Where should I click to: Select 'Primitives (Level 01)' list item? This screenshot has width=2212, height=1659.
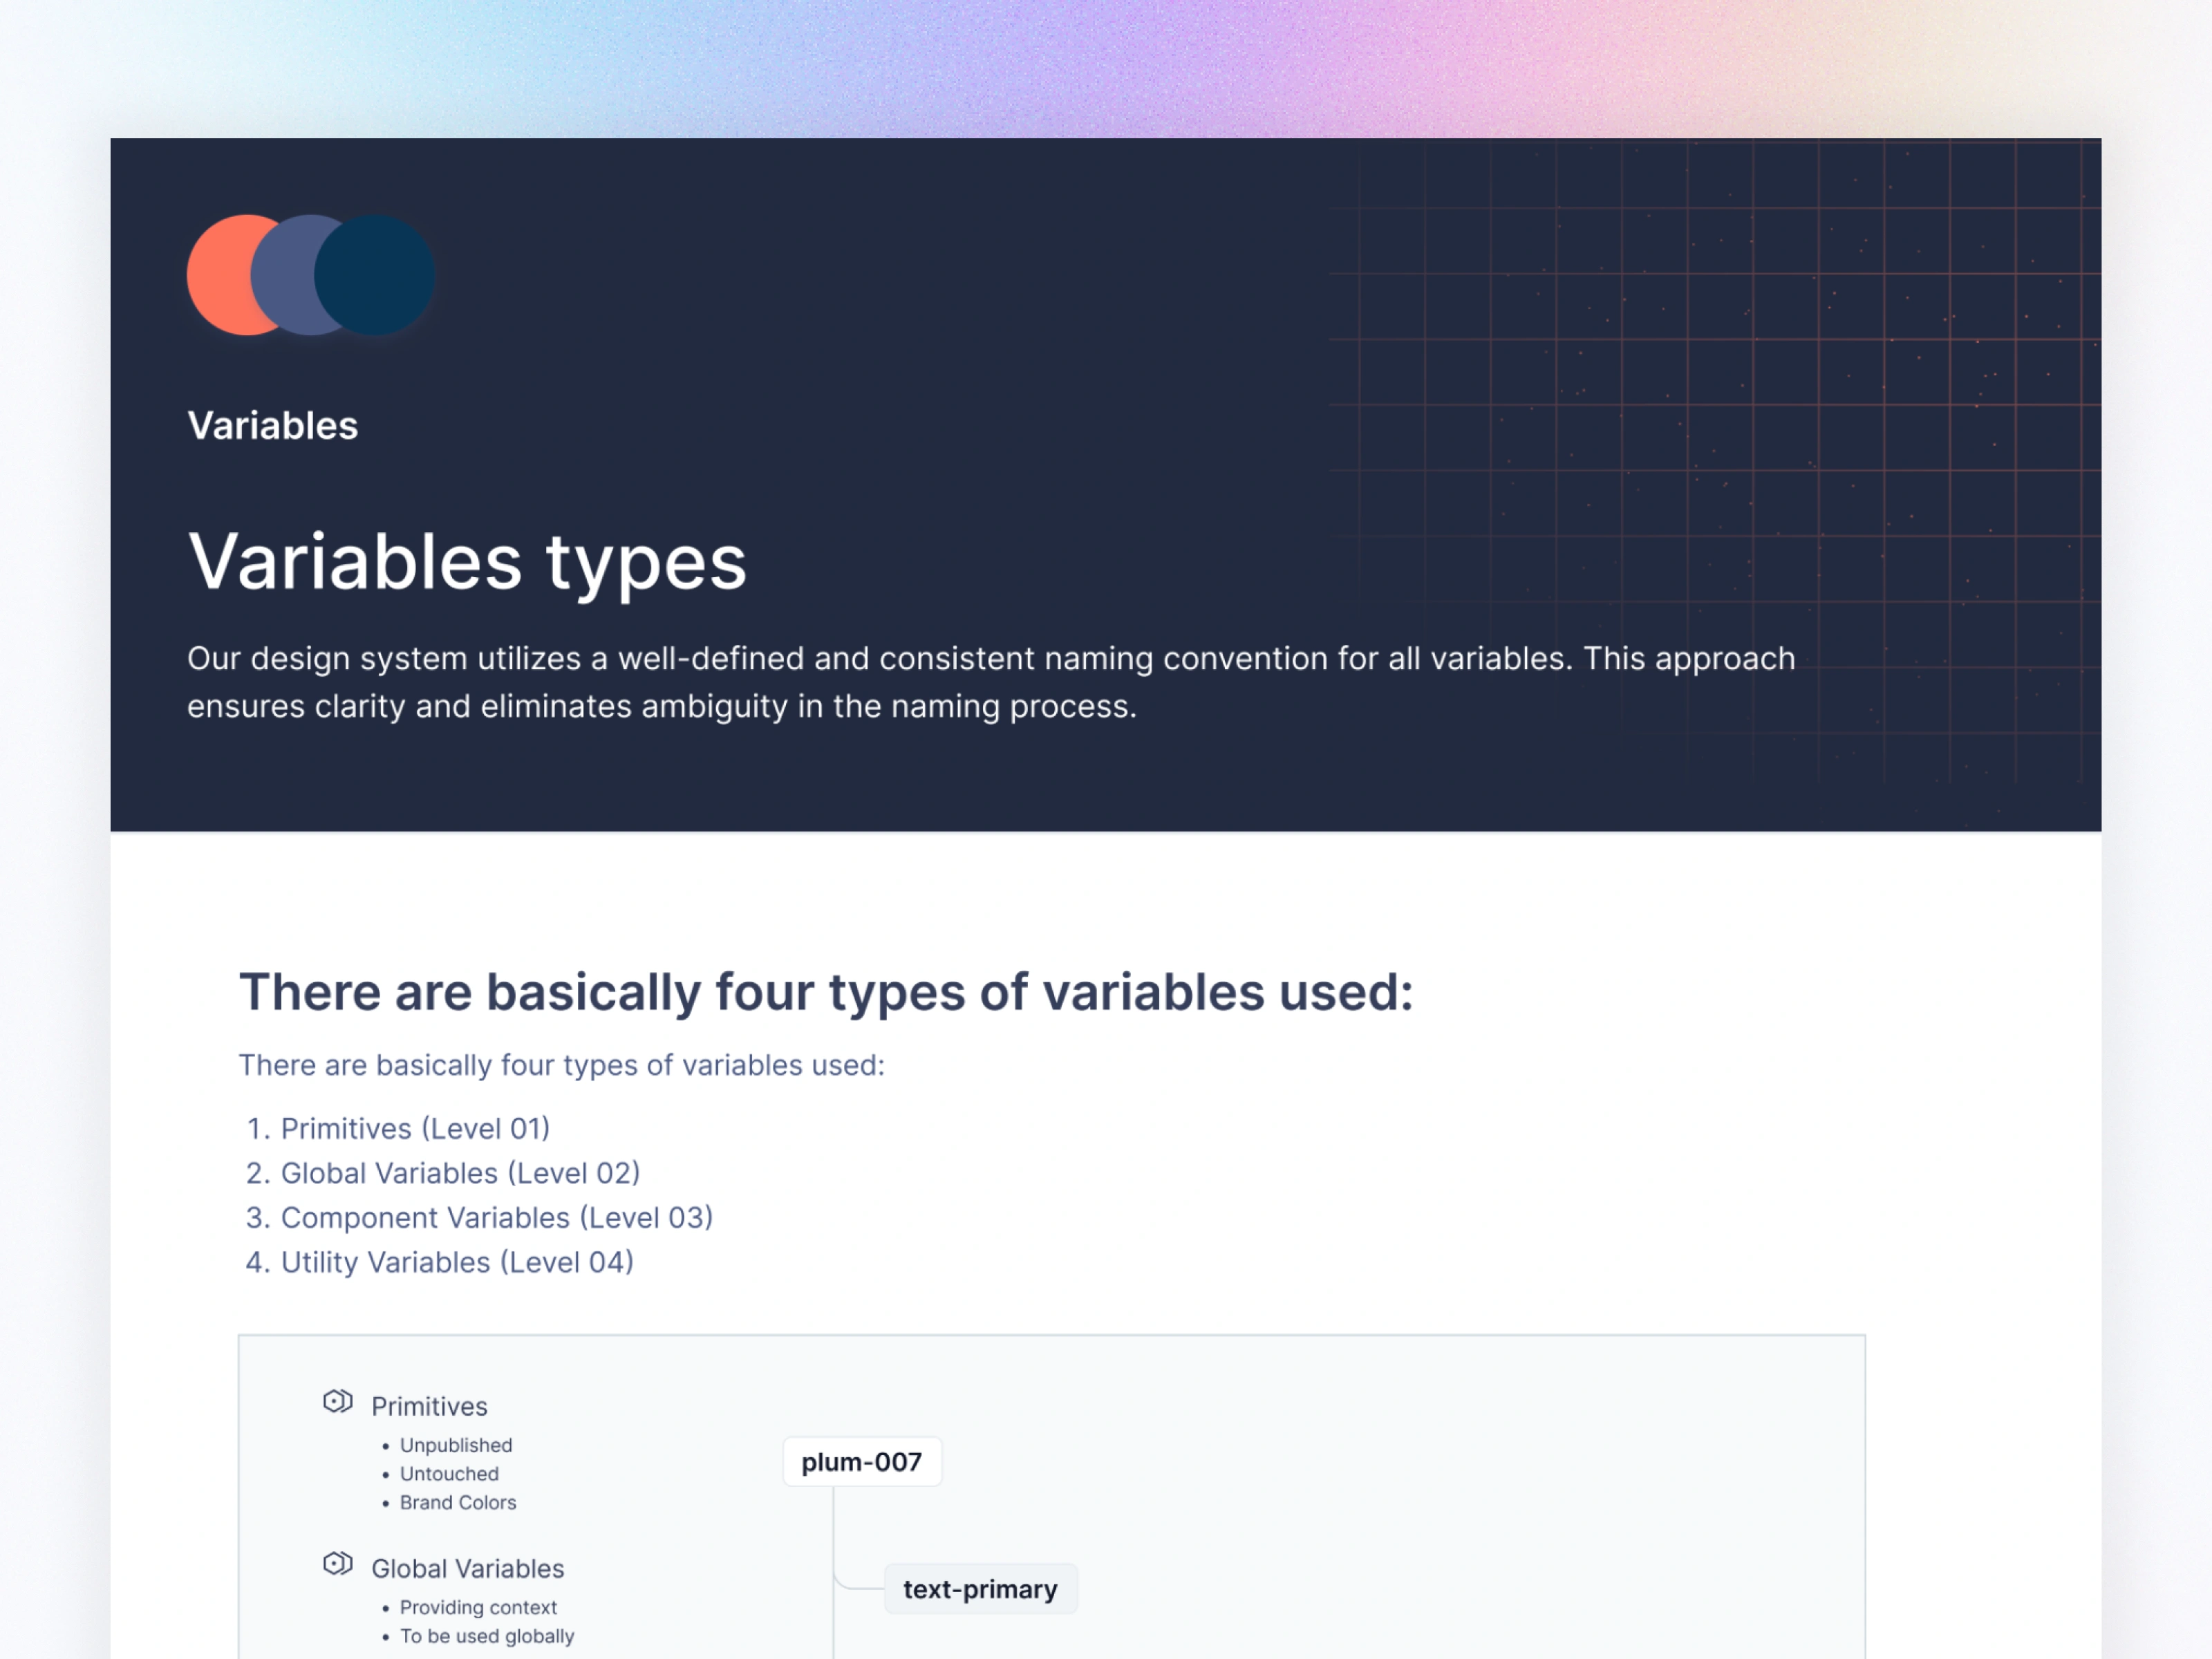click(415, 1128)
